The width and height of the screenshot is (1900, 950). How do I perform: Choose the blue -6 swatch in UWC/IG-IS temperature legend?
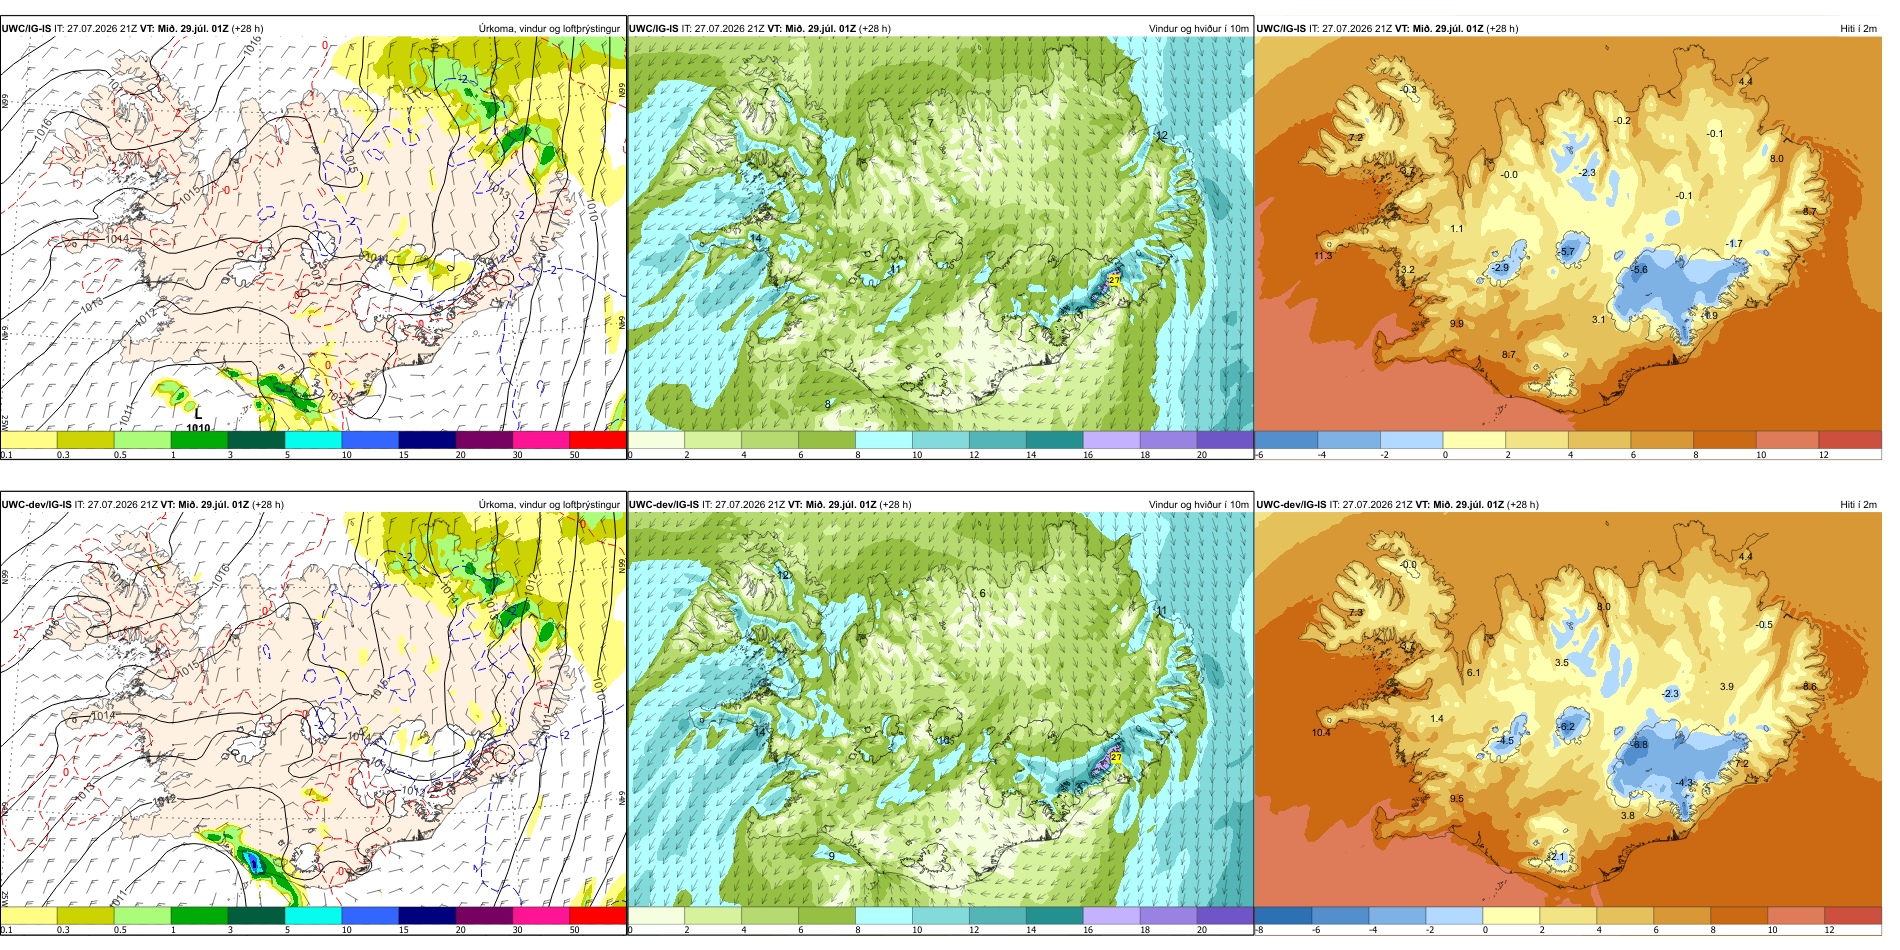coord(1286,439)
